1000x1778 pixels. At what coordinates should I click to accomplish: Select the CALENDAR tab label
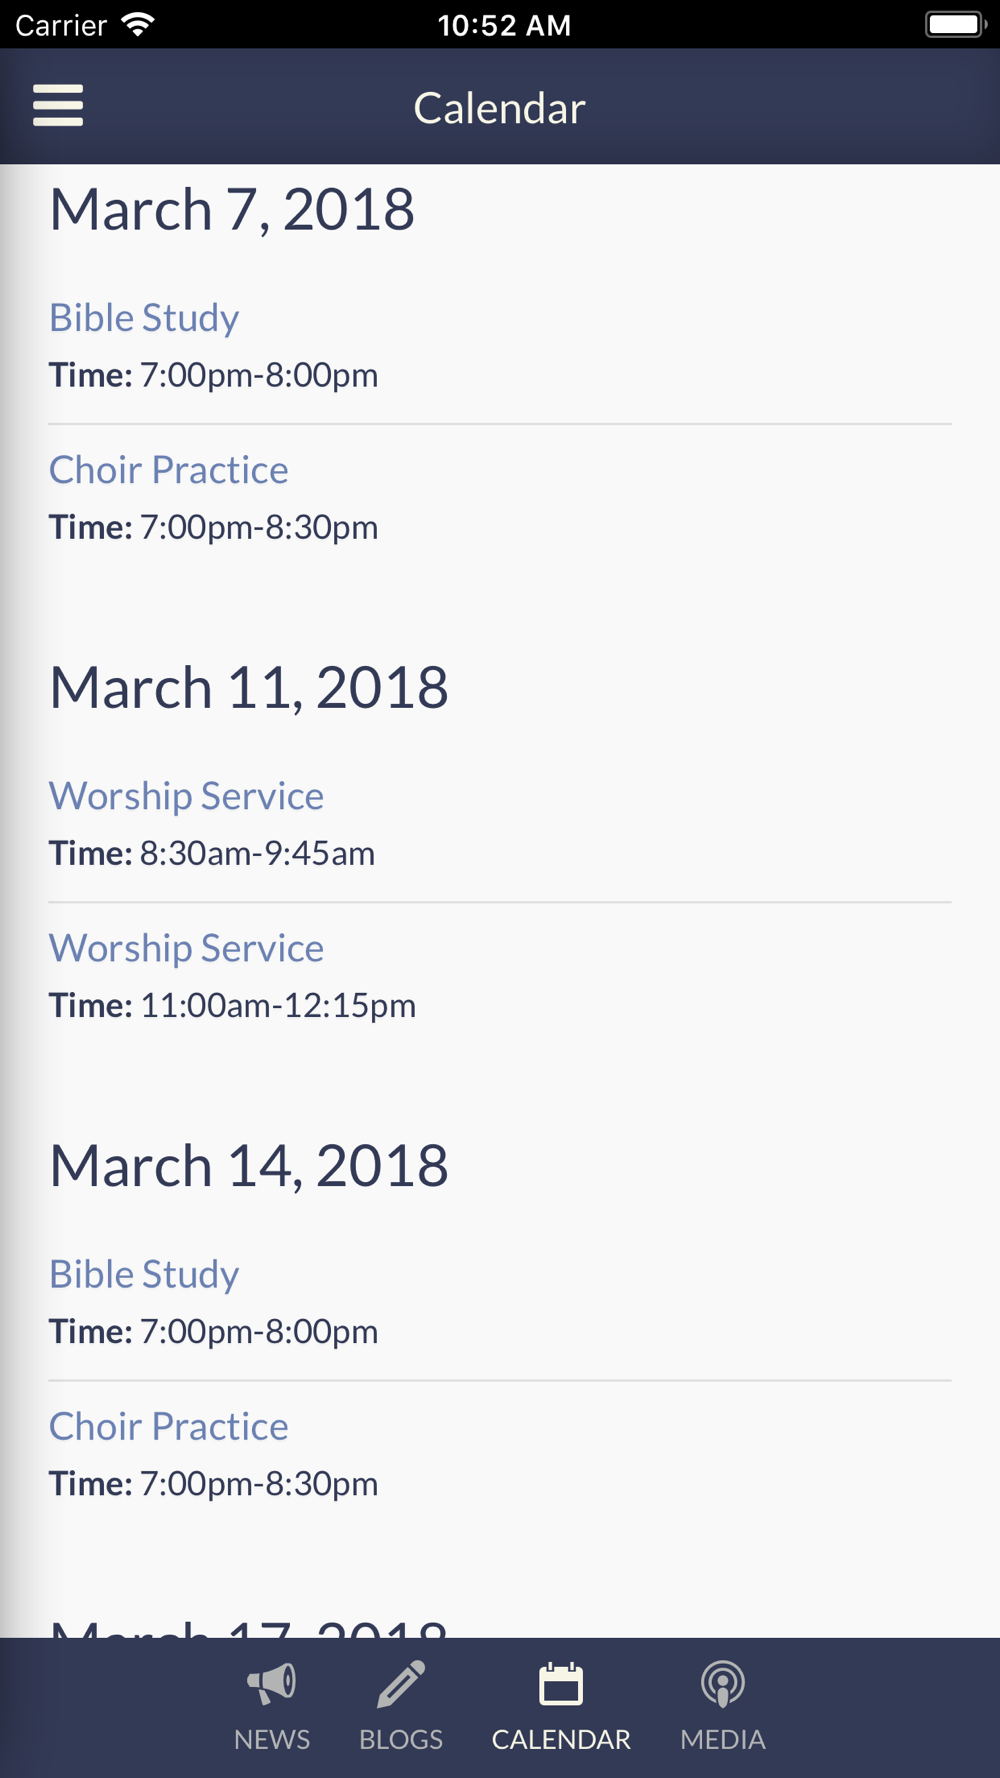click(x=561, y=1740)
